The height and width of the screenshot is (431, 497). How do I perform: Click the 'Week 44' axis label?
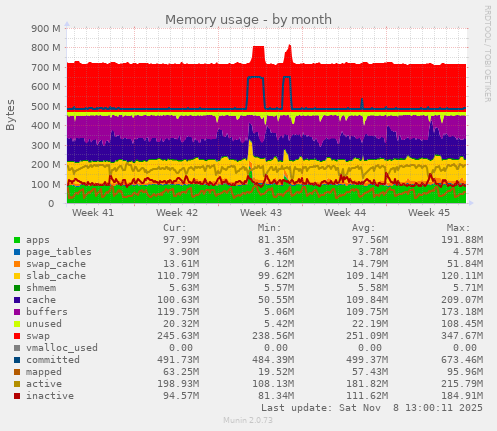click(345, 213)
